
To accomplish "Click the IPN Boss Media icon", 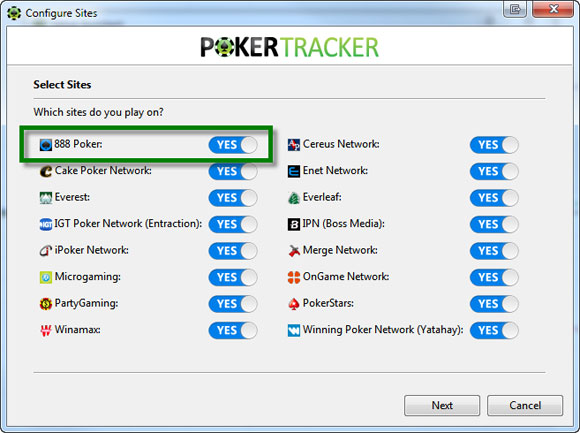I will tap(294, 224).
